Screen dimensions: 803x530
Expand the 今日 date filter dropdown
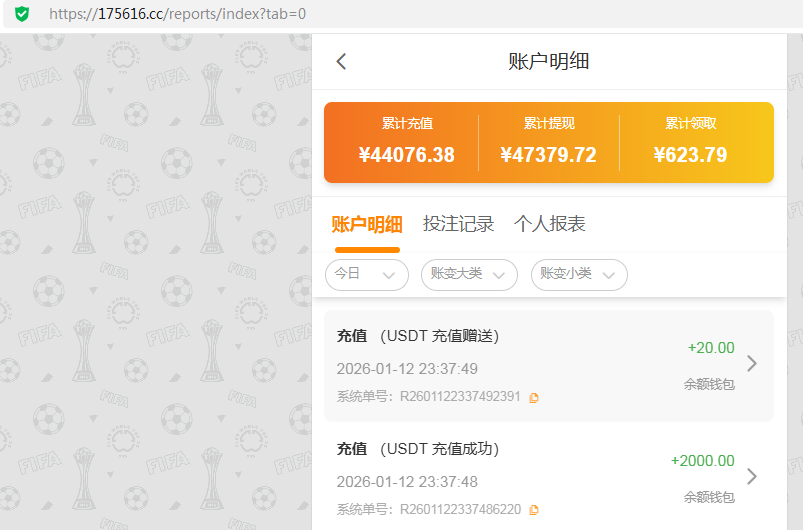[x=366, y=274]
